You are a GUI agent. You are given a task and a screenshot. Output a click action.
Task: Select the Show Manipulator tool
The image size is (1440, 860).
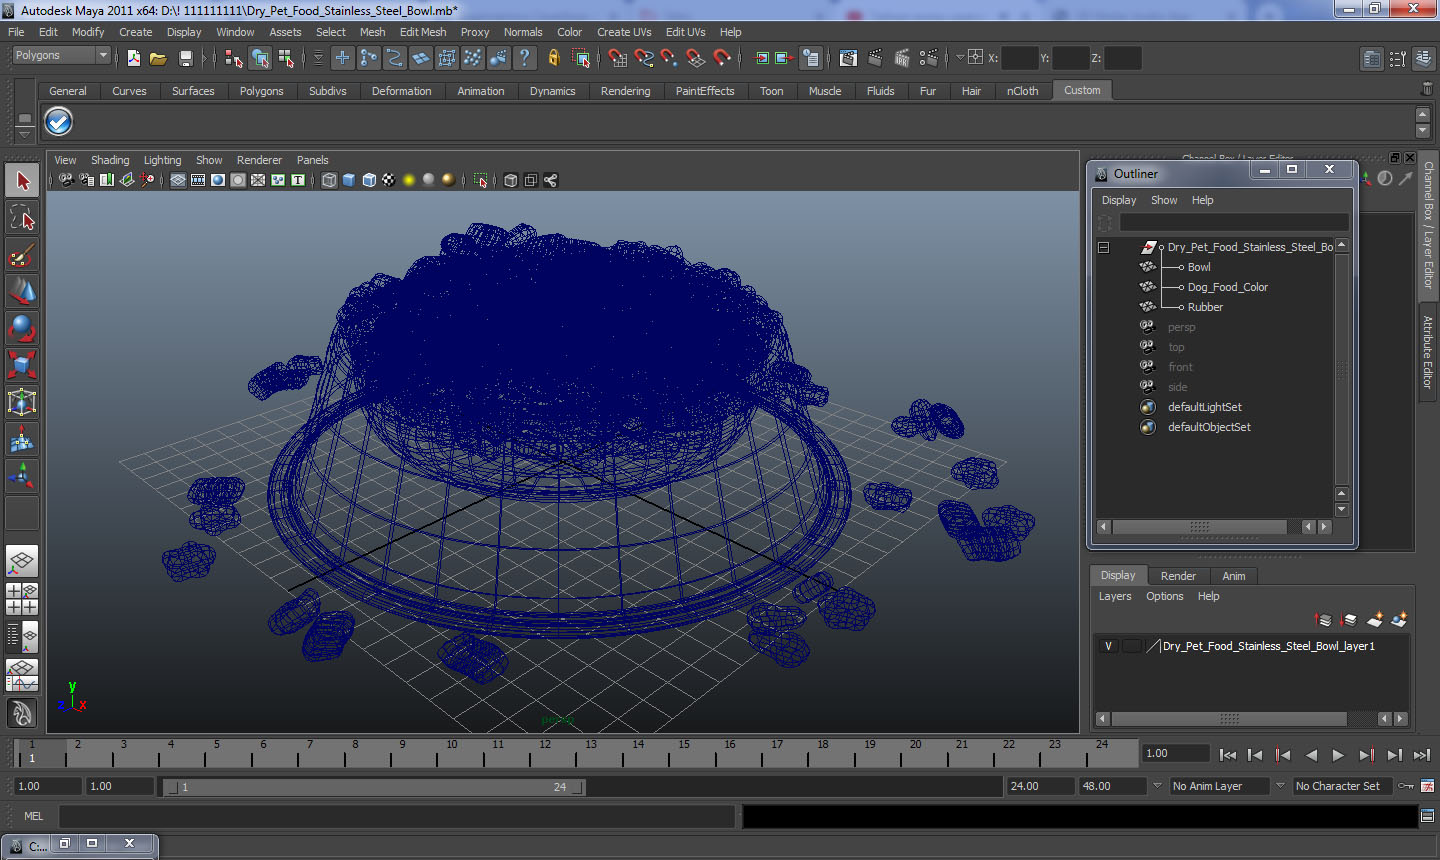(22, 476)
